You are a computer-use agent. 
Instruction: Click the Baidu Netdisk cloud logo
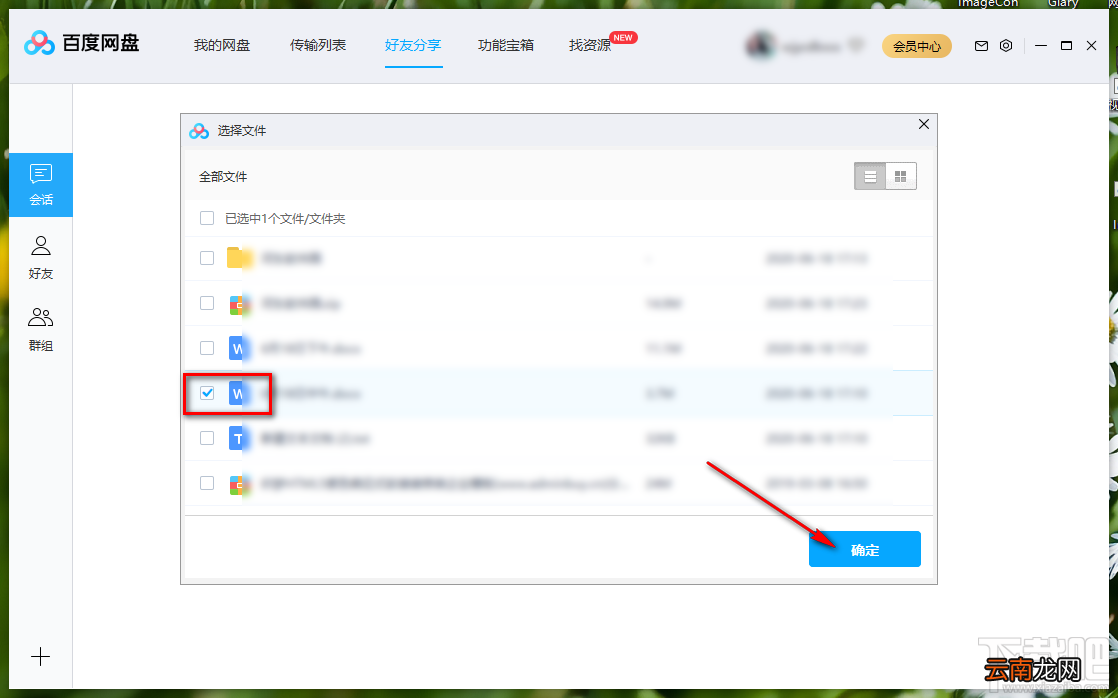39,43
